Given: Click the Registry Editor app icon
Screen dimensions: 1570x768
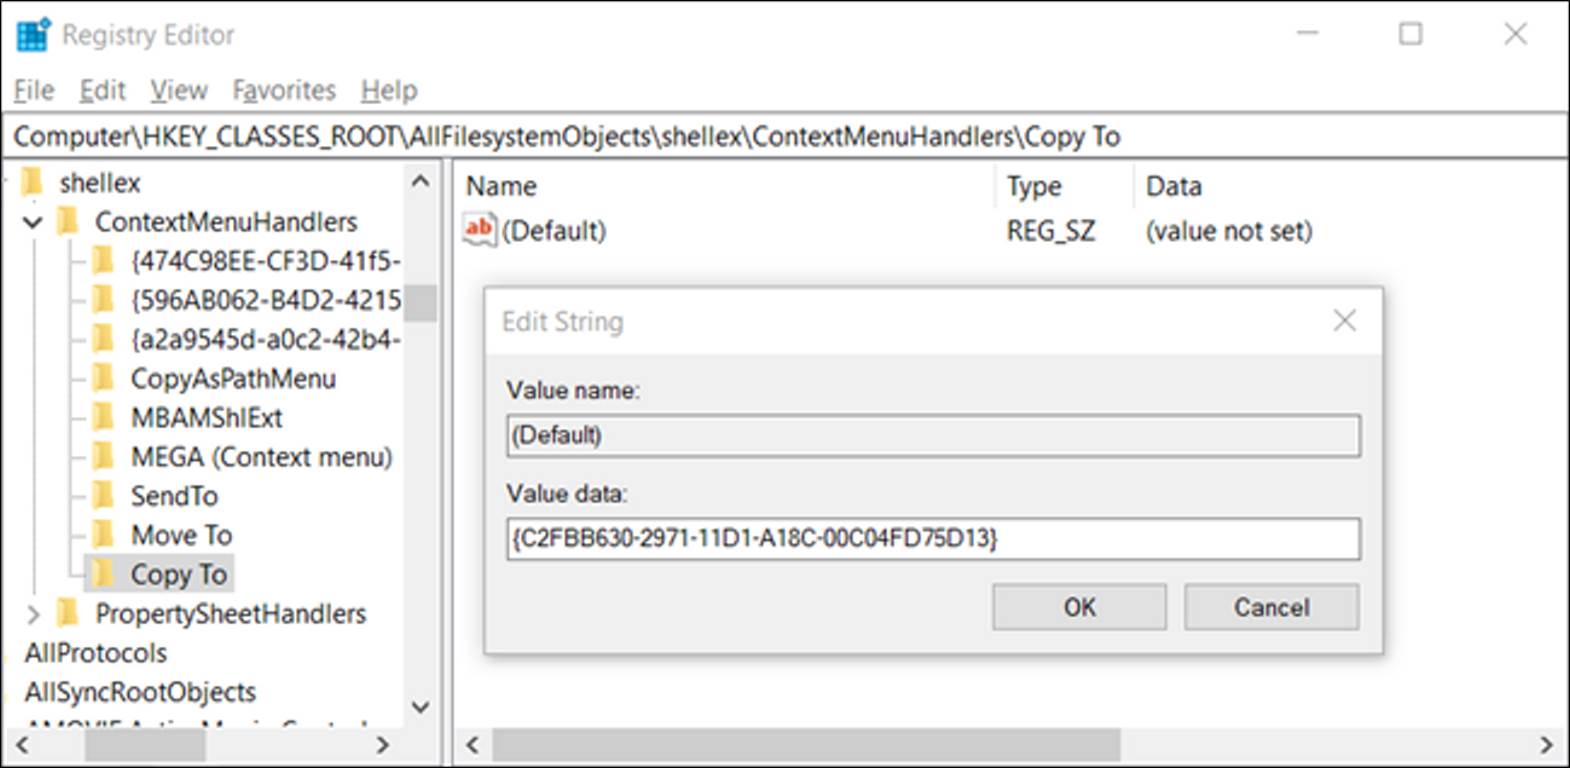Looking at the screenshot, I should pos(33,35).
